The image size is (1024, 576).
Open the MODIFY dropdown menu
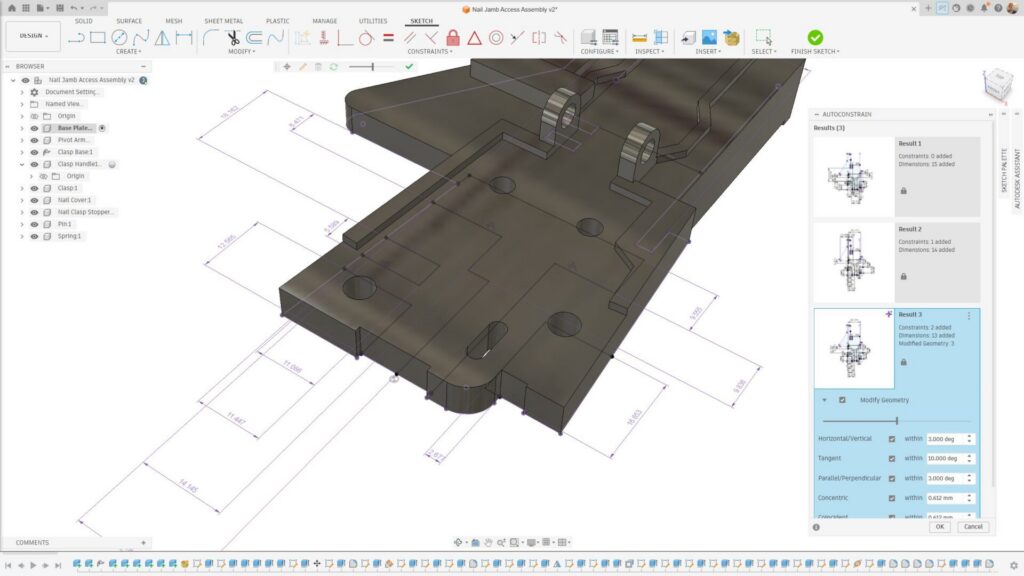242,52
